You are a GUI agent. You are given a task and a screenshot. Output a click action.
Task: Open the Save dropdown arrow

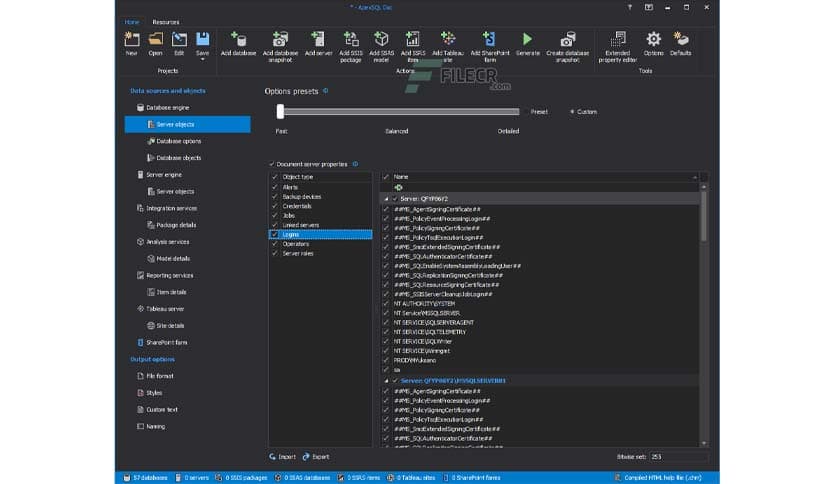(x=203, y=60)
